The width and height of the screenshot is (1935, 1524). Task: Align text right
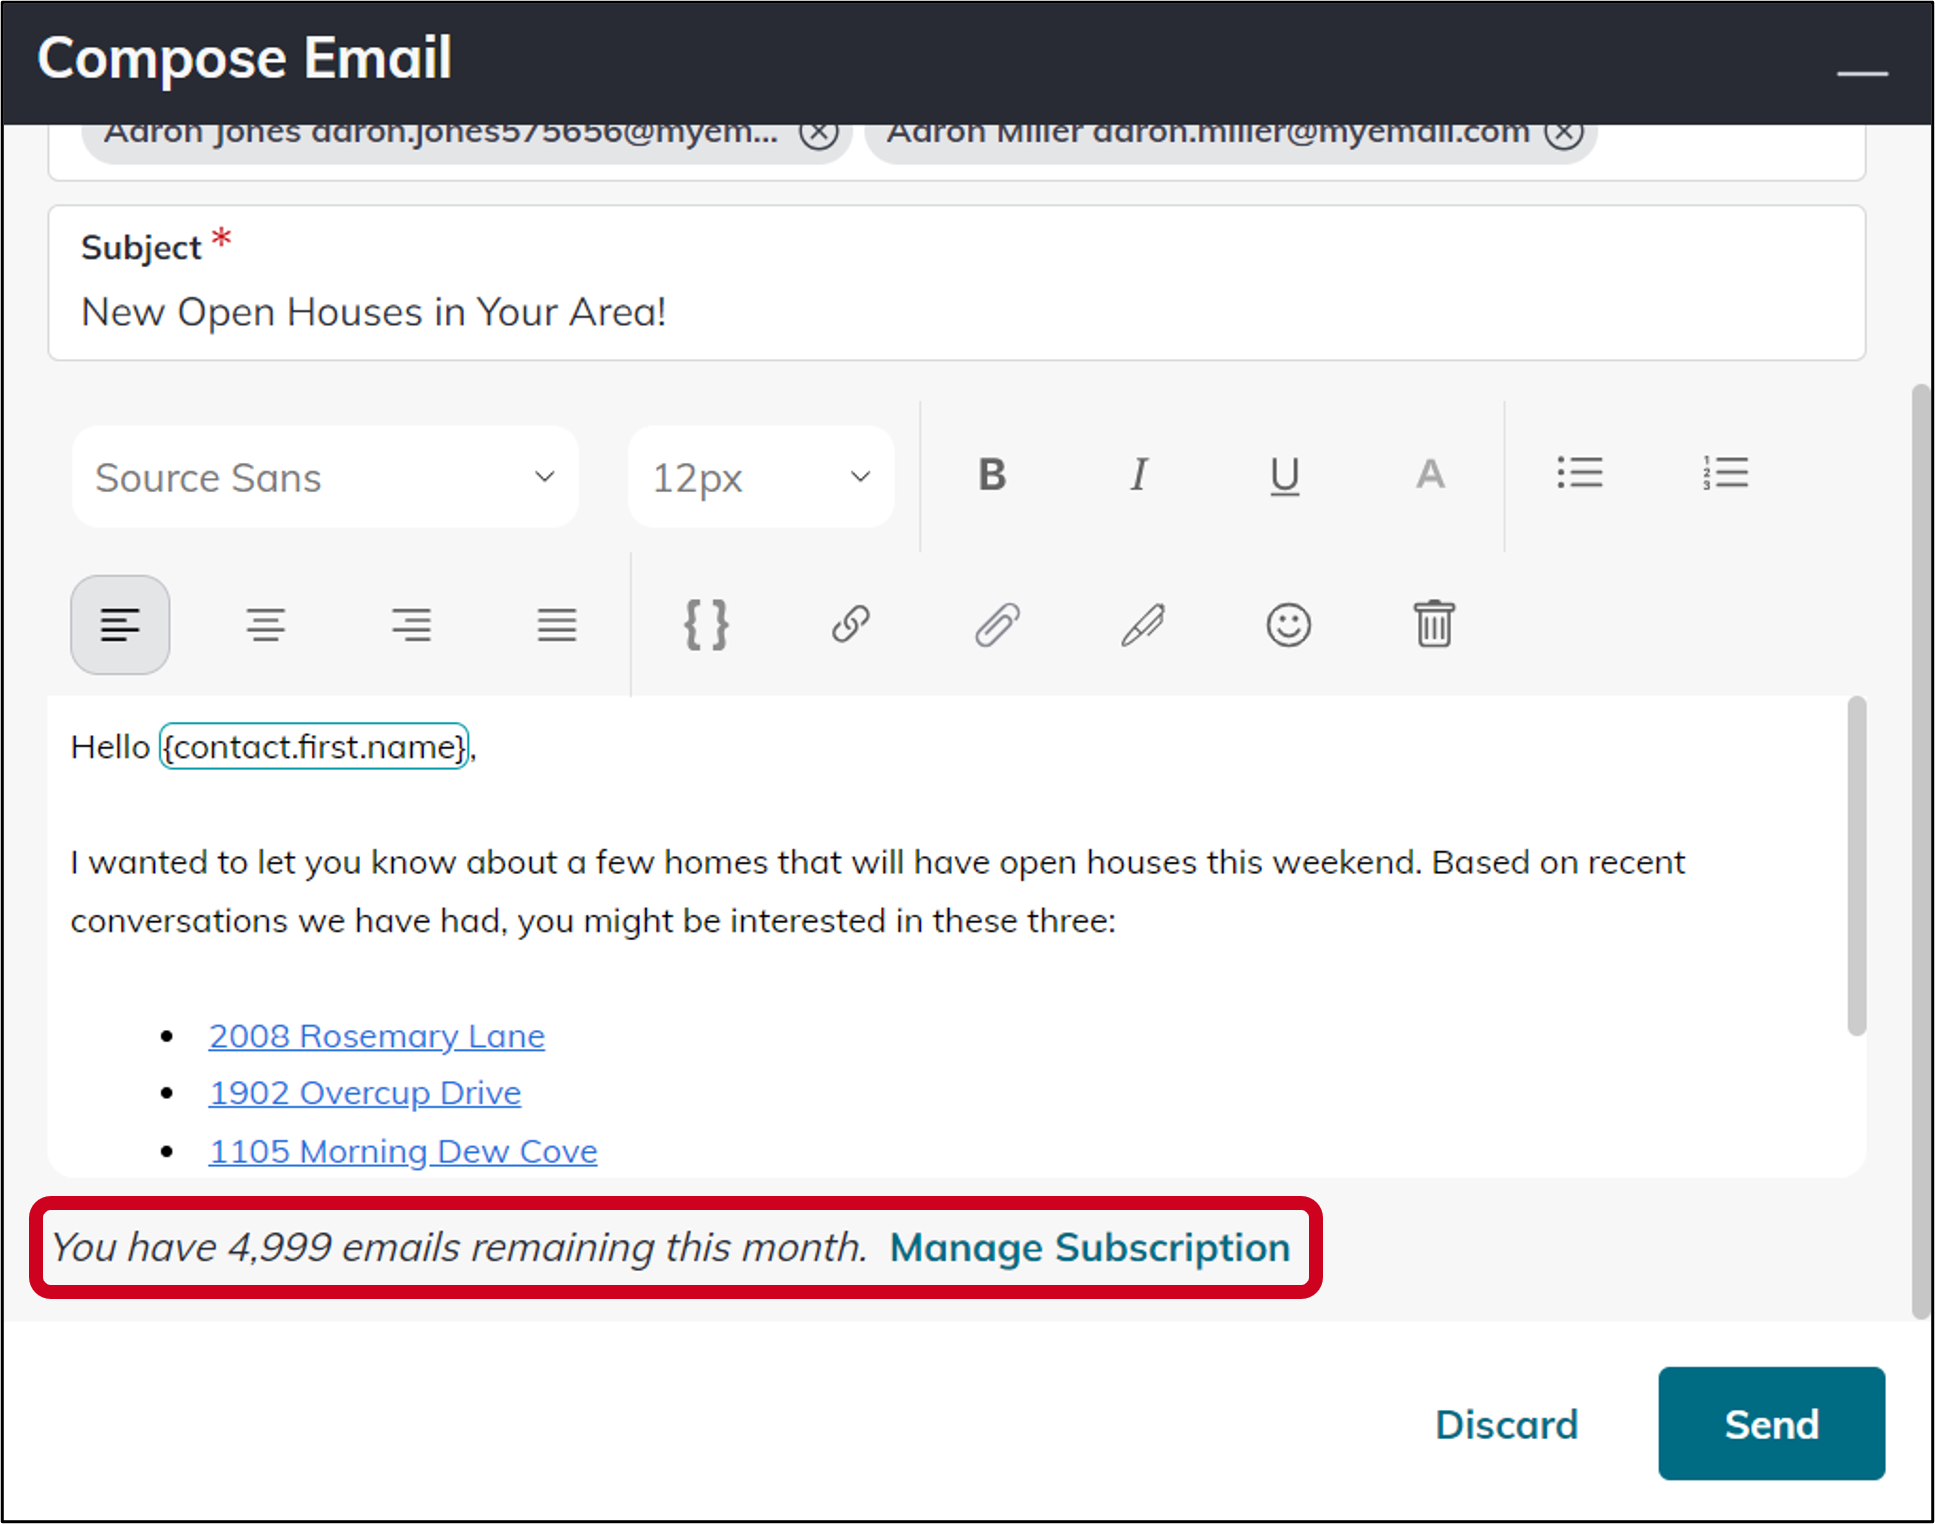tap(411, 625)
